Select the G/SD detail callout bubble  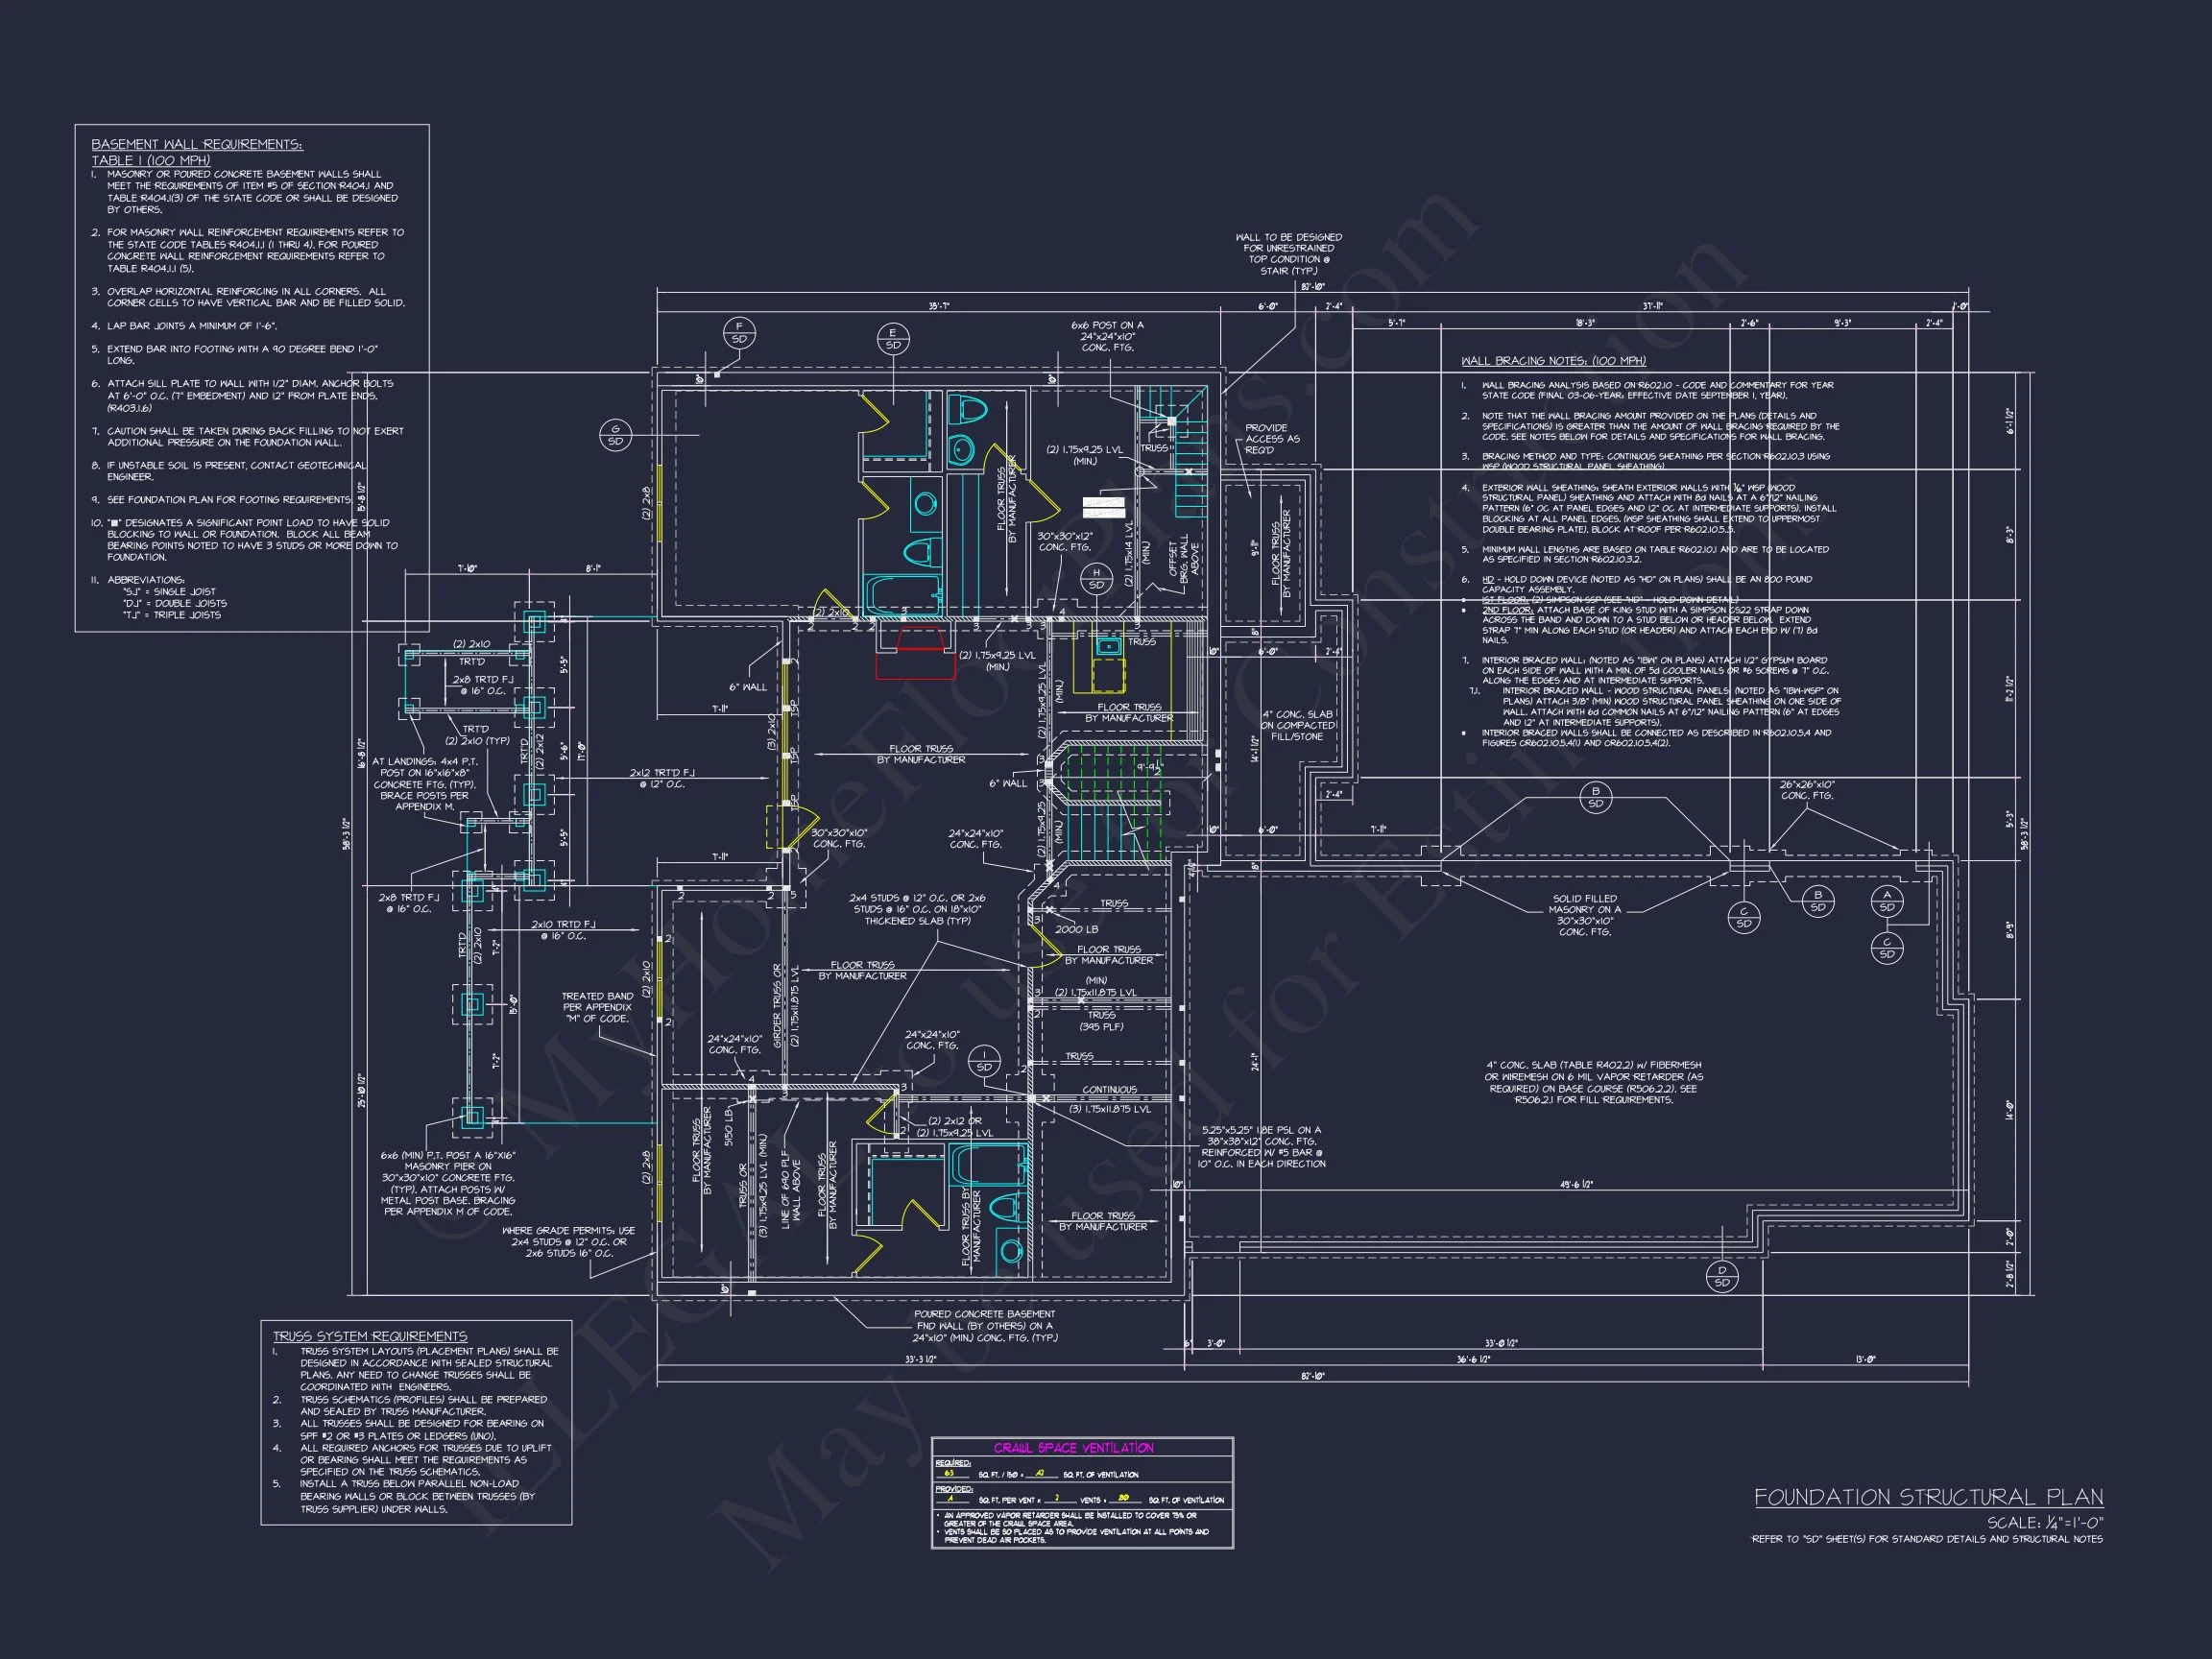(x=615, y=435)
